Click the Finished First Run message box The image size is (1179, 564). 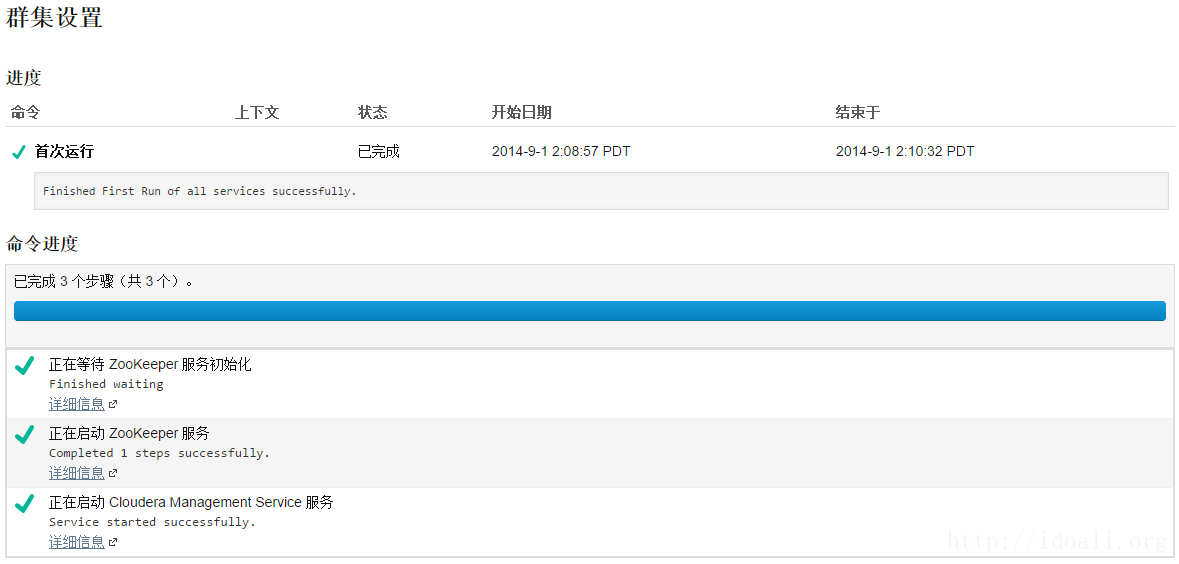click(600, 191)
